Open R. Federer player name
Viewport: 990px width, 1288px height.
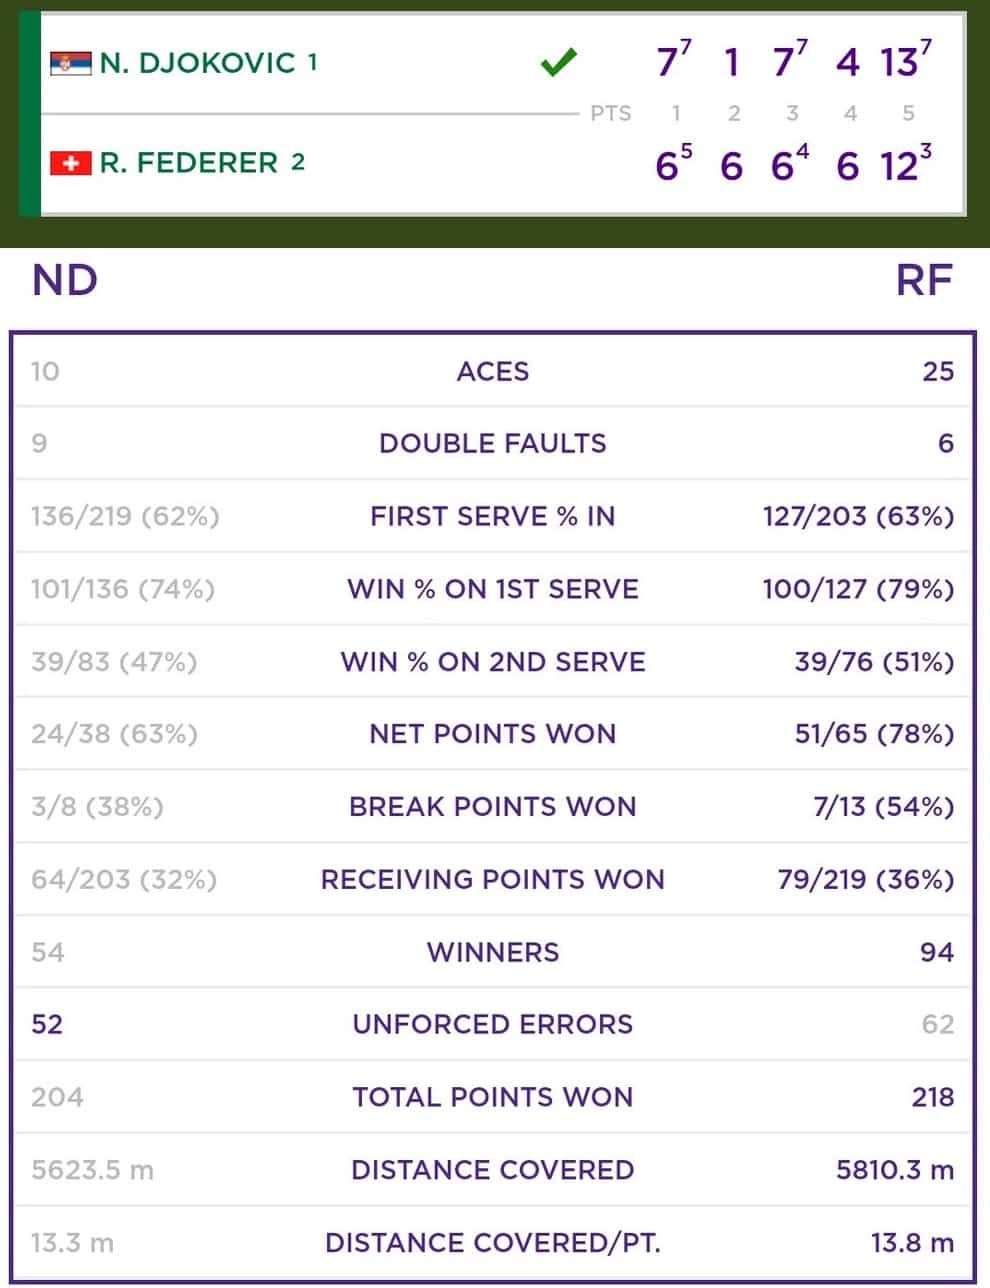click(189, 162)
